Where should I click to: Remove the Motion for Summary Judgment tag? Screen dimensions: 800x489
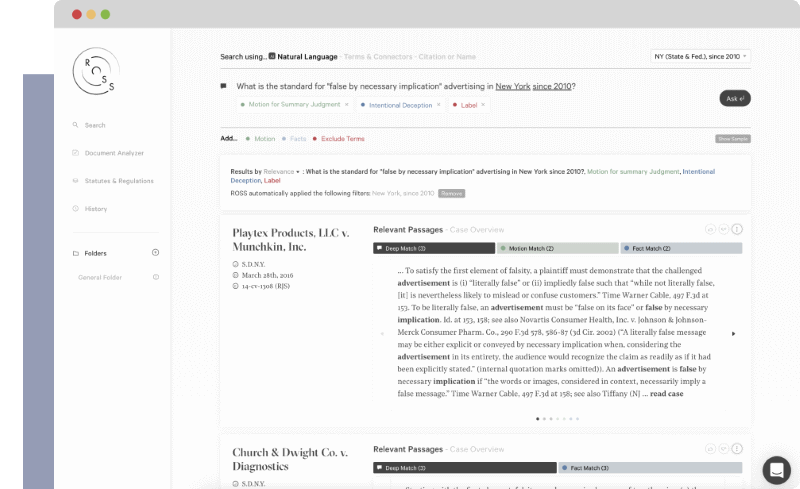point(346,104)
